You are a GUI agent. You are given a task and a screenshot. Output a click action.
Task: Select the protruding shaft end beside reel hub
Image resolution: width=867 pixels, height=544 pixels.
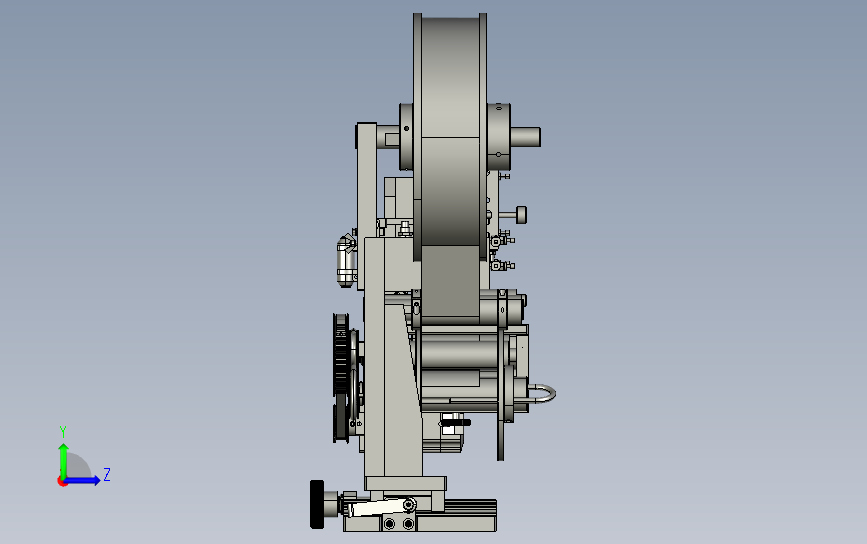coord(525,137)
